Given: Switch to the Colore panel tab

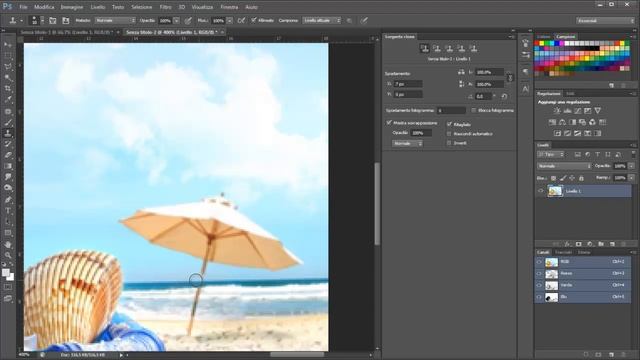Looking at the screenshot, I should point(544,37).
